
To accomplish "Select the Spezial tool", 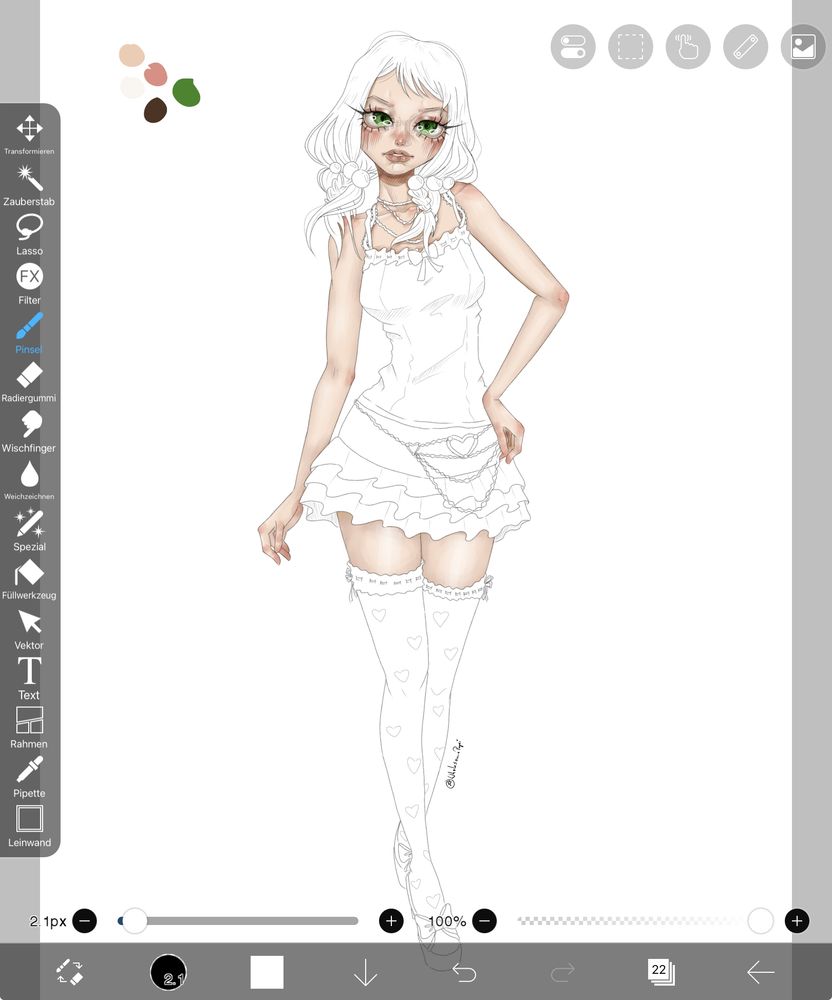I will pos(29,530).
